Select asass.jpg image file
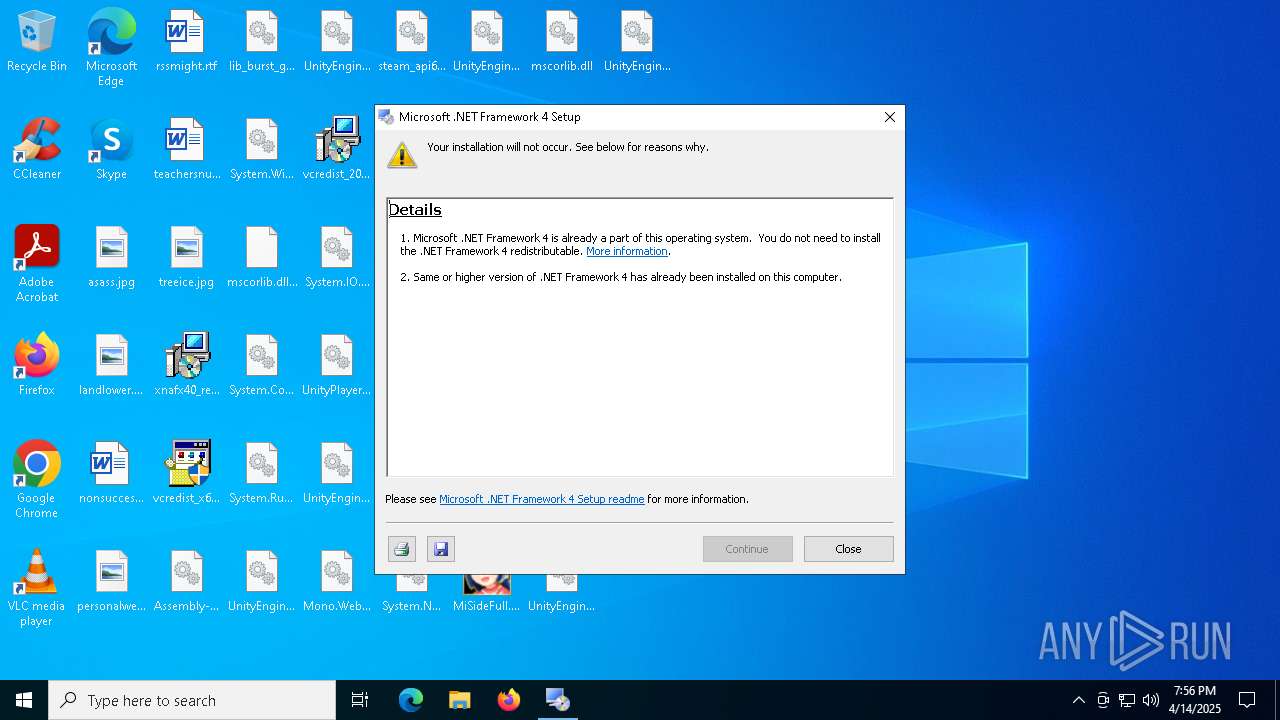This screenshot has width=1280, height=720. [111, 257]
